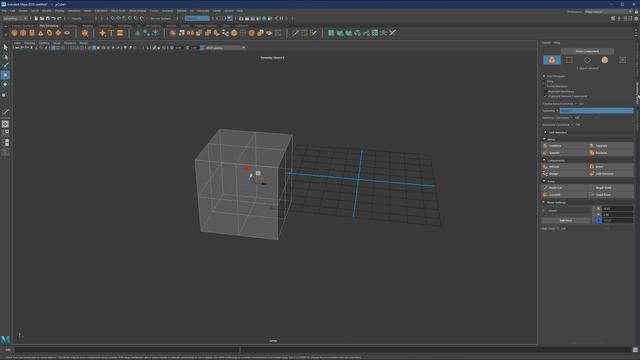
Task: Create a polygon disc from the shelf
Action: 67,33
